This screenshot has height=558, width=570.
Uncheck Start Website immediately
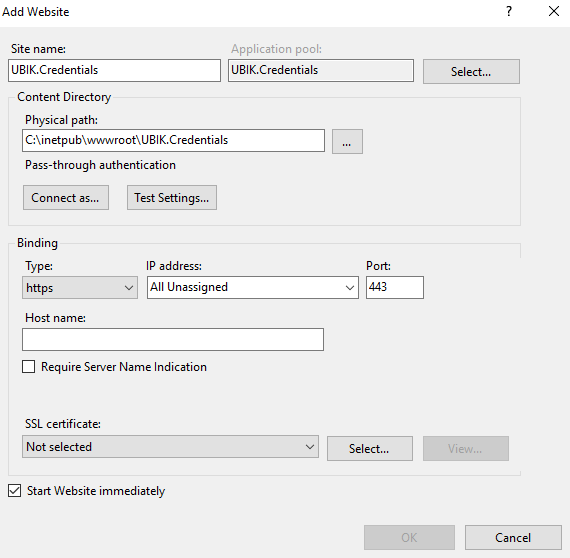15,490
